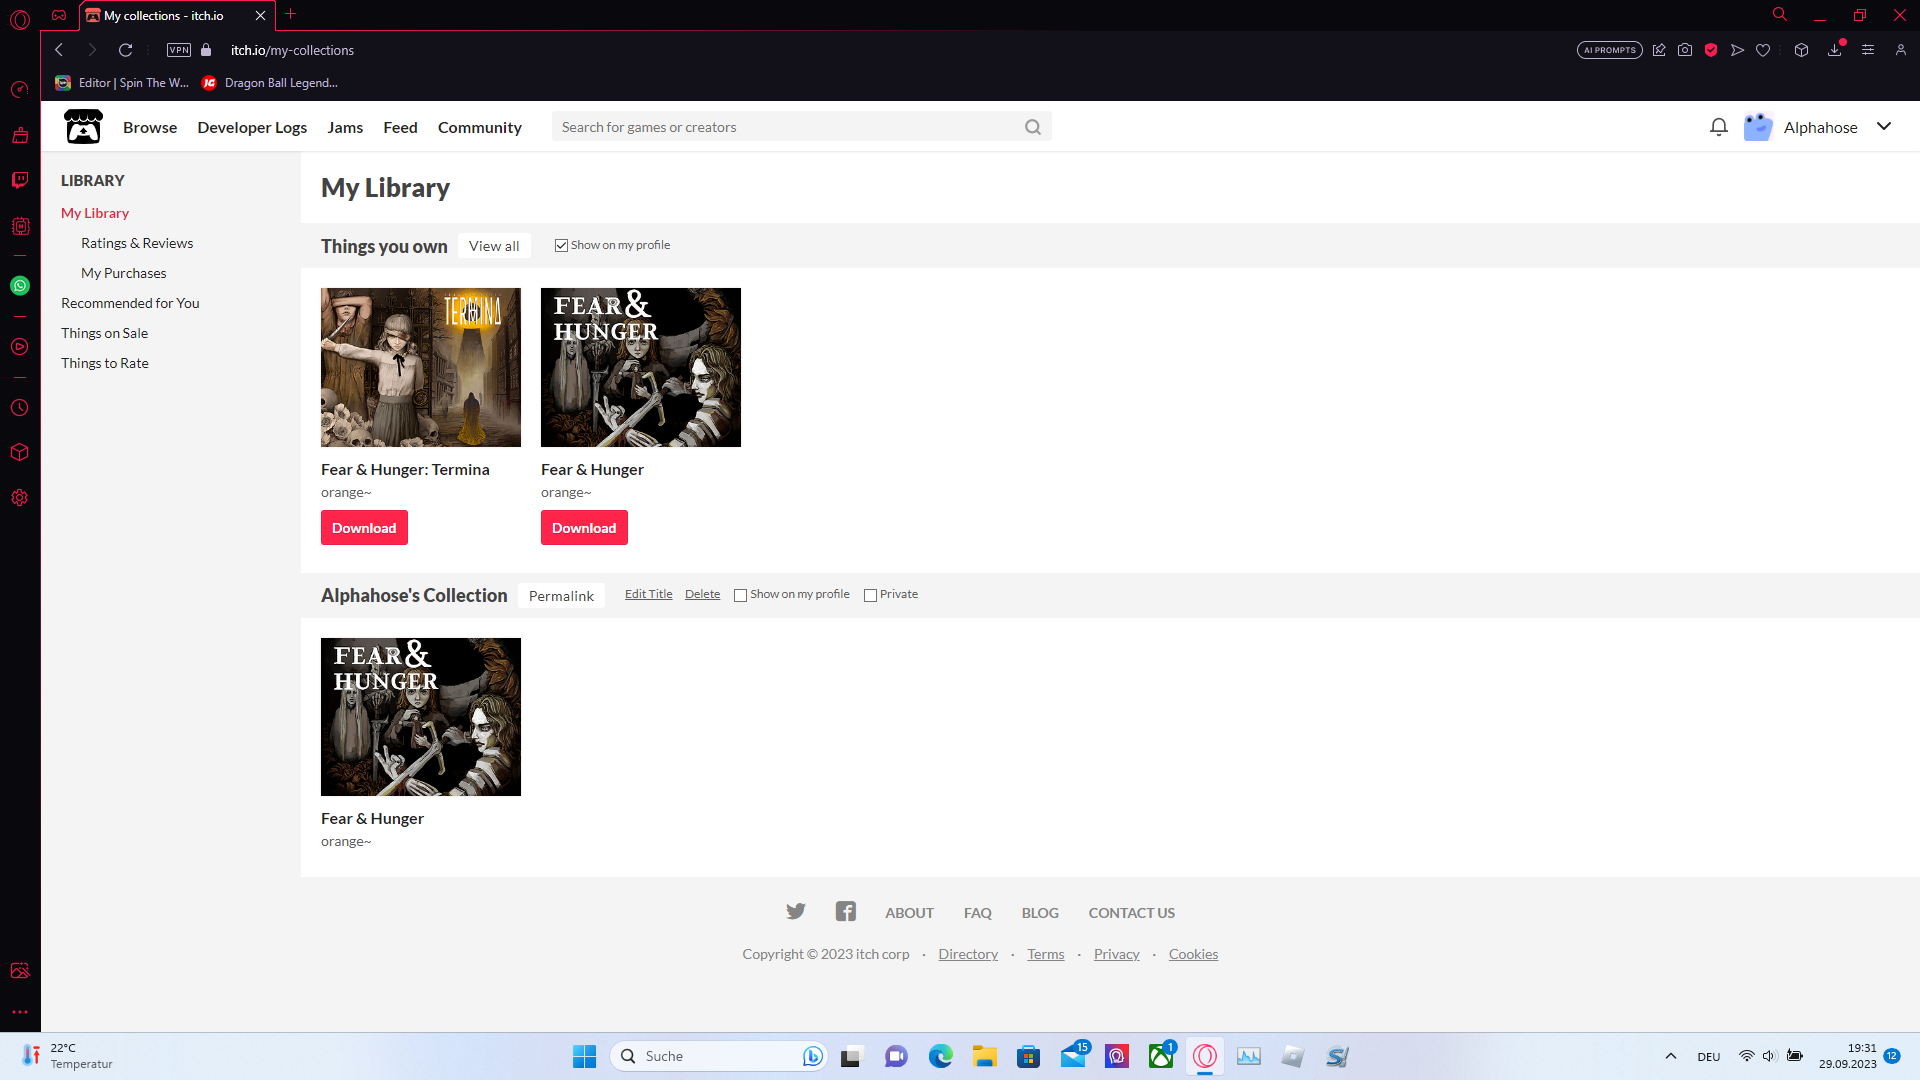Click the View all link for Things you own
This screenshot has height=1080, width=1920.
point(492,245)
